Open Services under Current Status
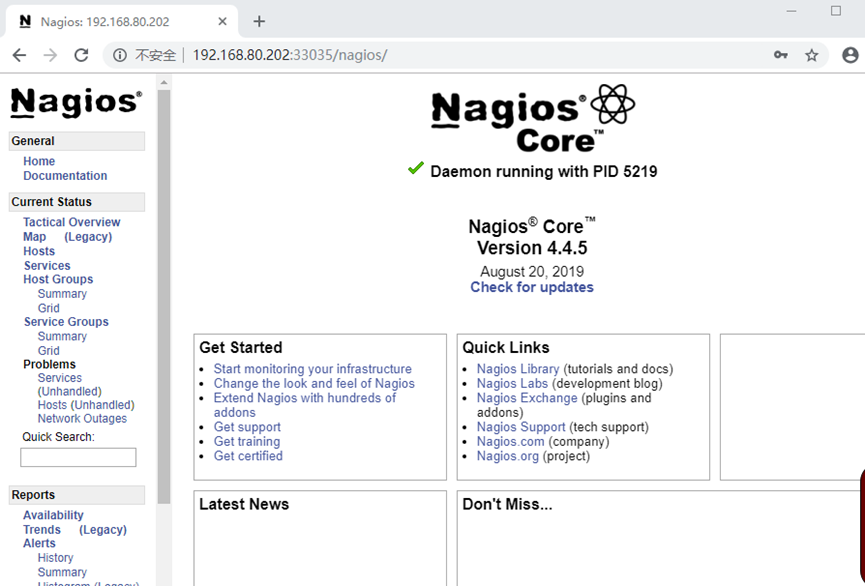Screen dimensions: 865x586 [x=47, y=265]
